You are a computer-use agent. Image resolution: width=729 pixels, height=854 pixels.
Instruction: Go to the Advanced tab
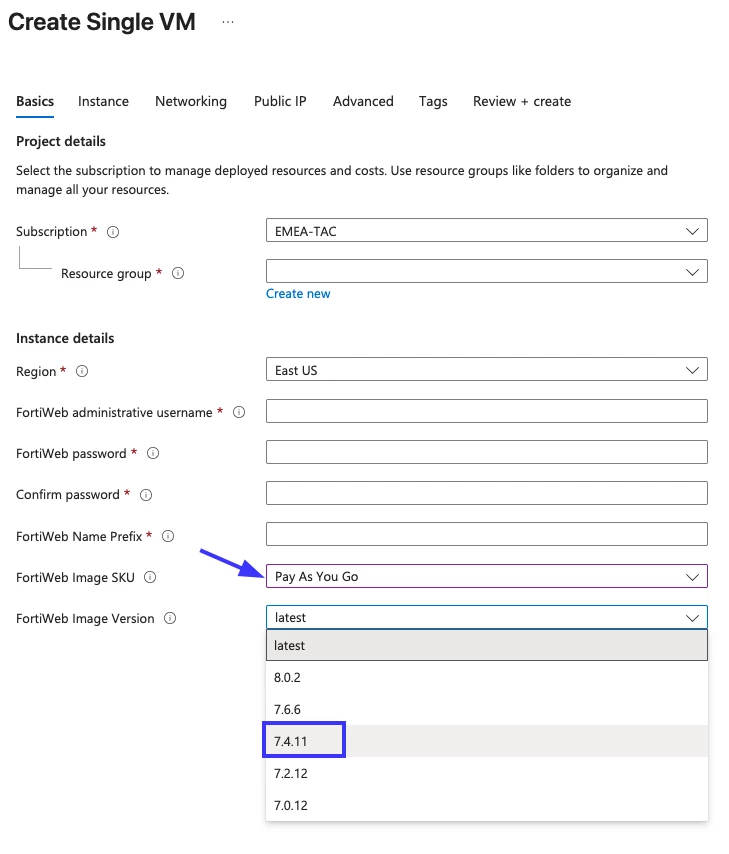point(363,102)
